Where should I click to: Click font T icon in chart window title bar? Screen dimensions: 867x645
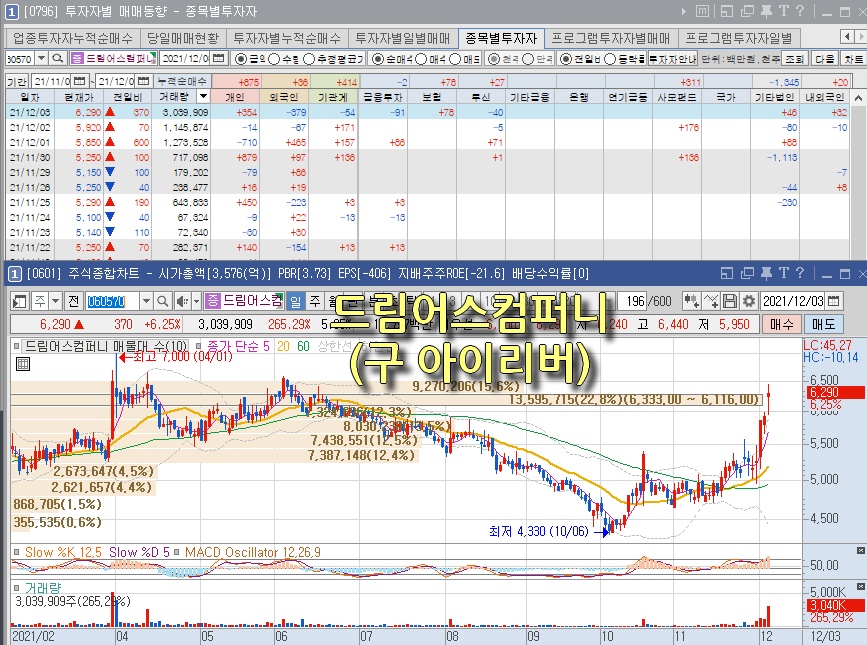(x=784, y=273)
